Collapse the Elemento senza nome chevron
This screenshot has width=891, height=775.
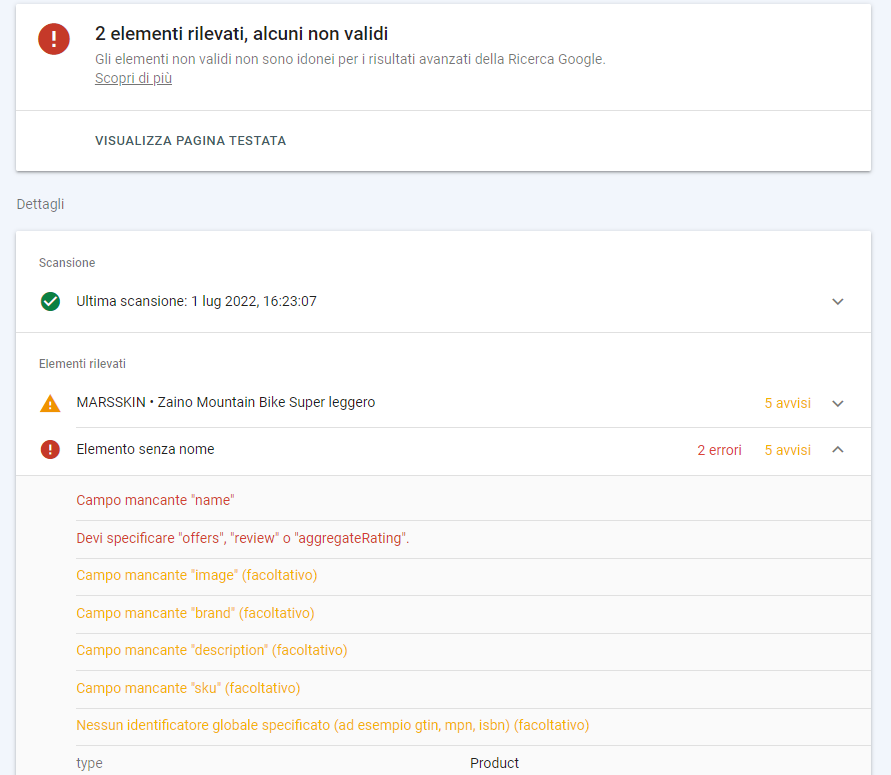pos(838,449)
